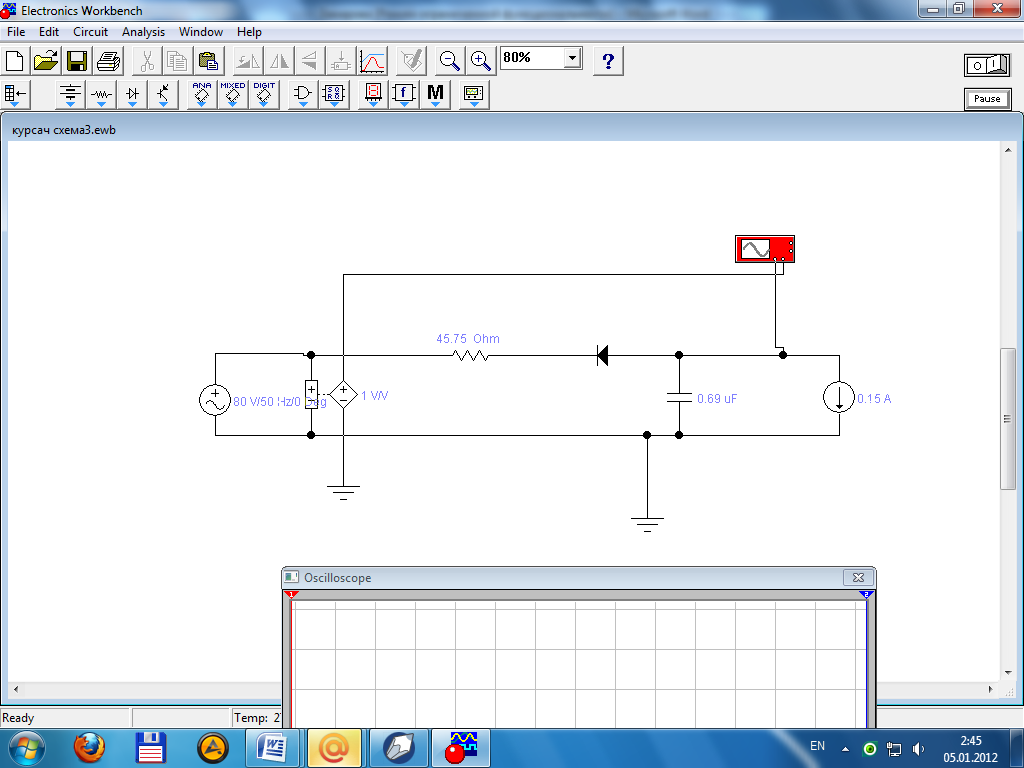Select the 0.15 A current source

[839, 397]
